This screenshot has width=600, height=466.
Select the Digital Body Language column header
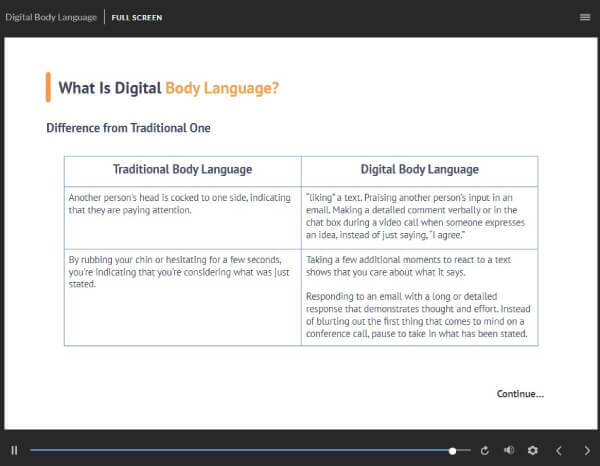click(419, 170)
